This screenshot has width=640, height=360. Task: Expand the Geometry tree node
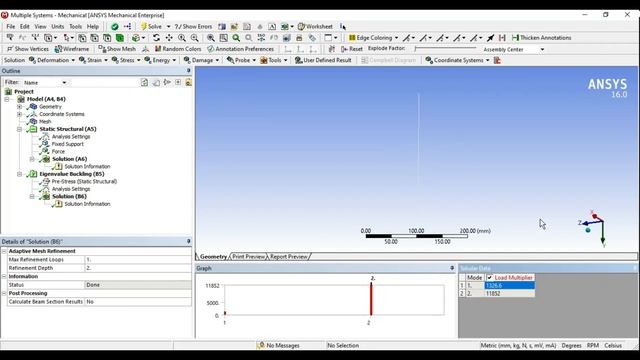(x=19, y=107)
